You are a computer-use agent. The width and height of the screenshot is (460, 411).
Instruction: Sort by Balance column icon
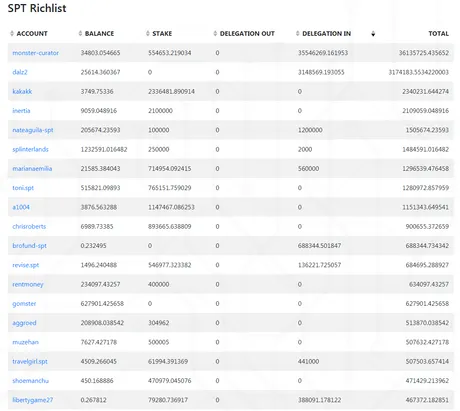[x=80, y=33]
